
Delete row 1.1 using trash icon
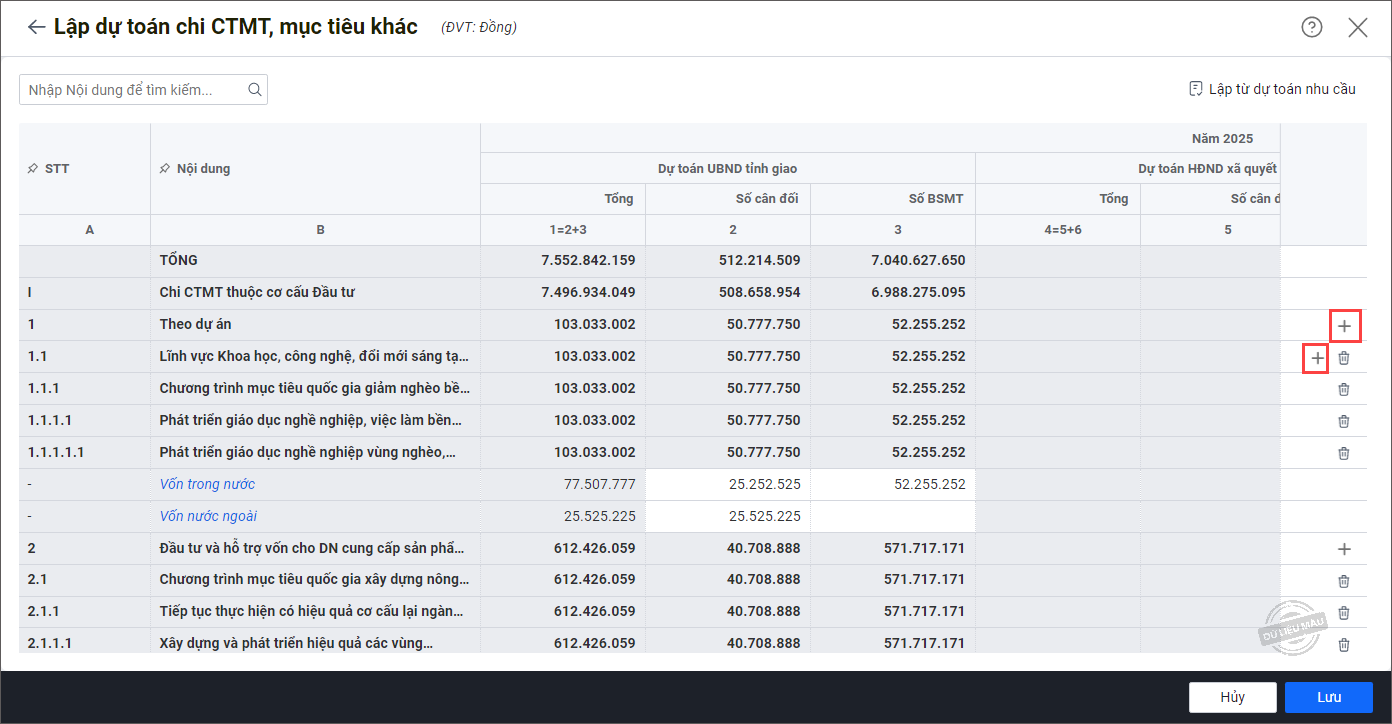1344,358
